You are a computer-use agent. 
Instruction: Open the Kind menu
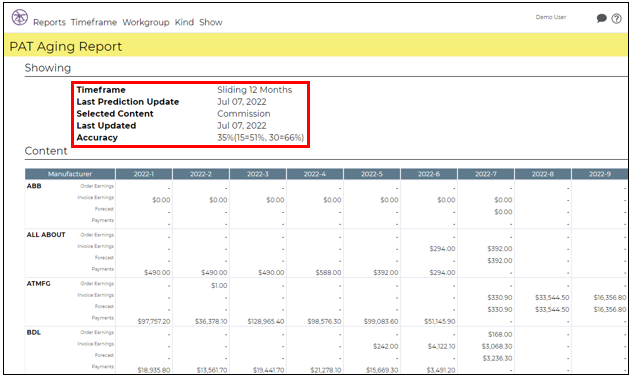[x=184, y=22]
